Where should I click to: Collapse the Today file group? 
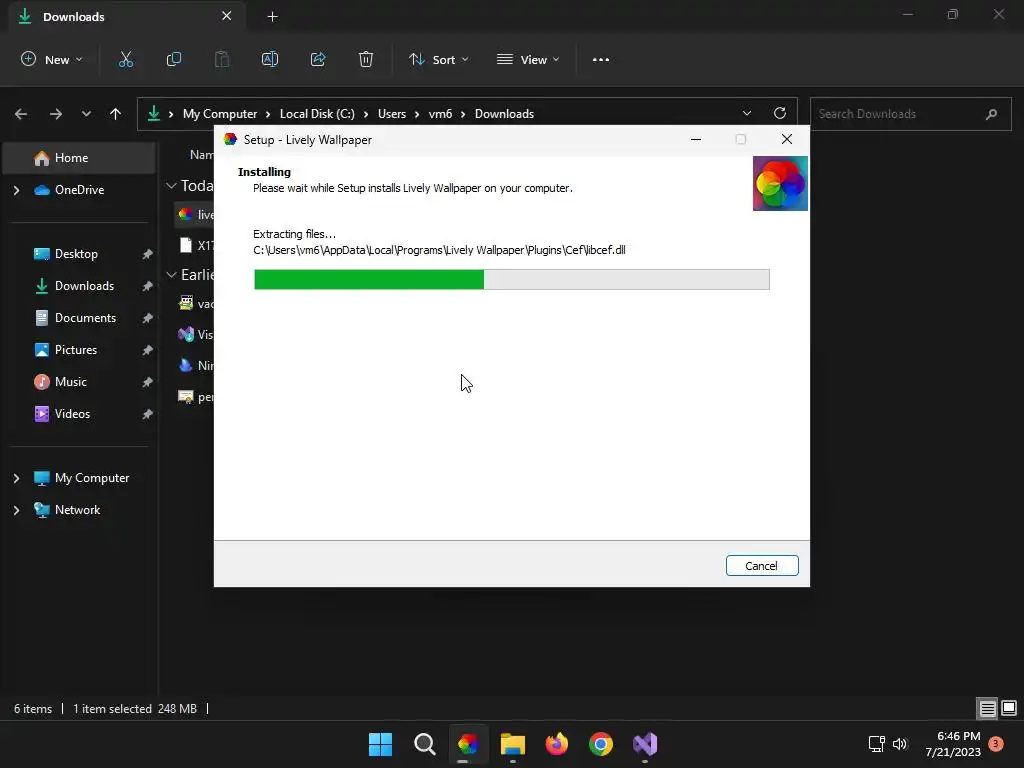pyautogui.click(x=171, y=186)
